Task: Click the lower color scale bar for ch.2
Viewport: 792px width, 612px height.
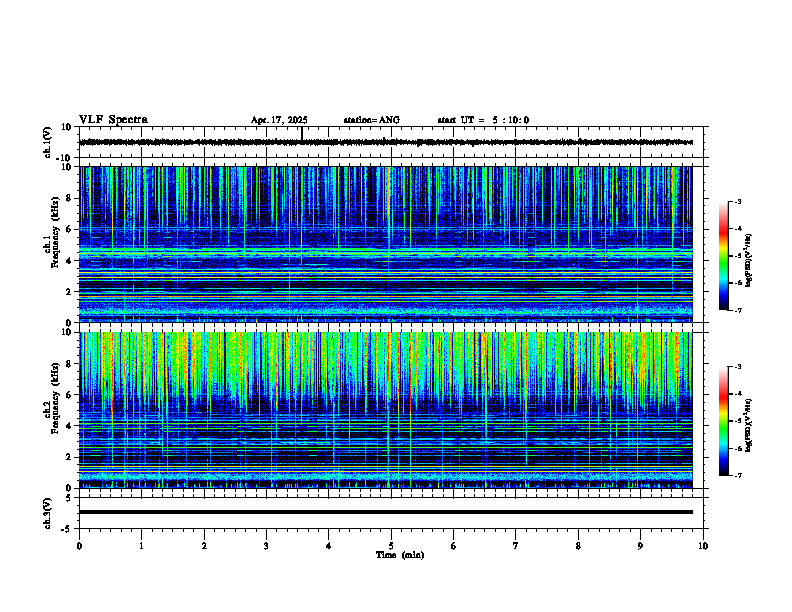Action: 724,421
